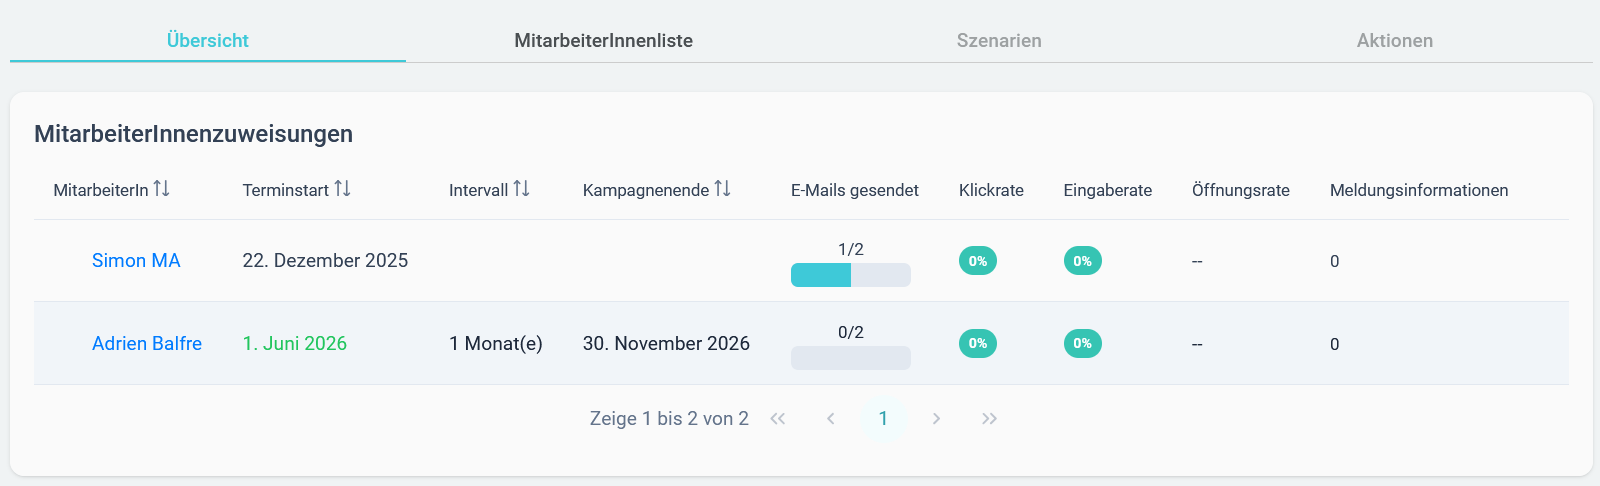Switch to the Übersicht tab
Image resolution: width=1600 pixels, height=486 pixels.
208,41
